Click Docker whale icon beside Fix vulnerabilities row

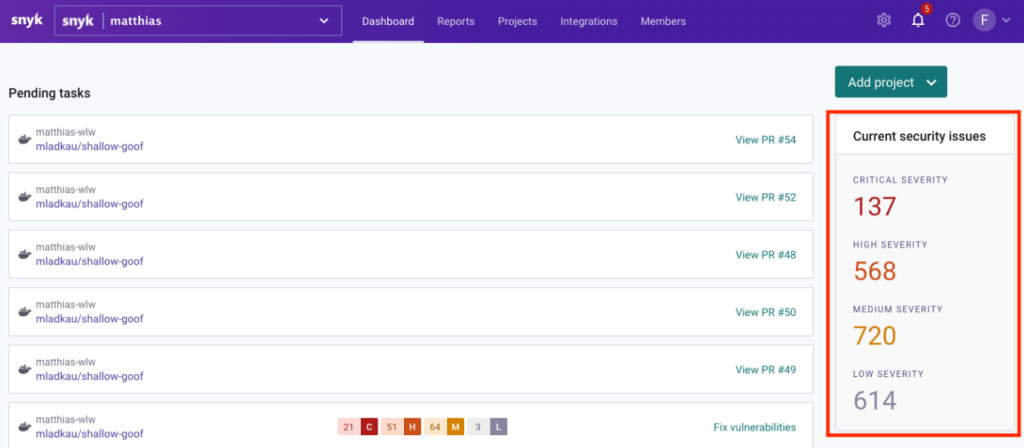click(x=25, y=427)
